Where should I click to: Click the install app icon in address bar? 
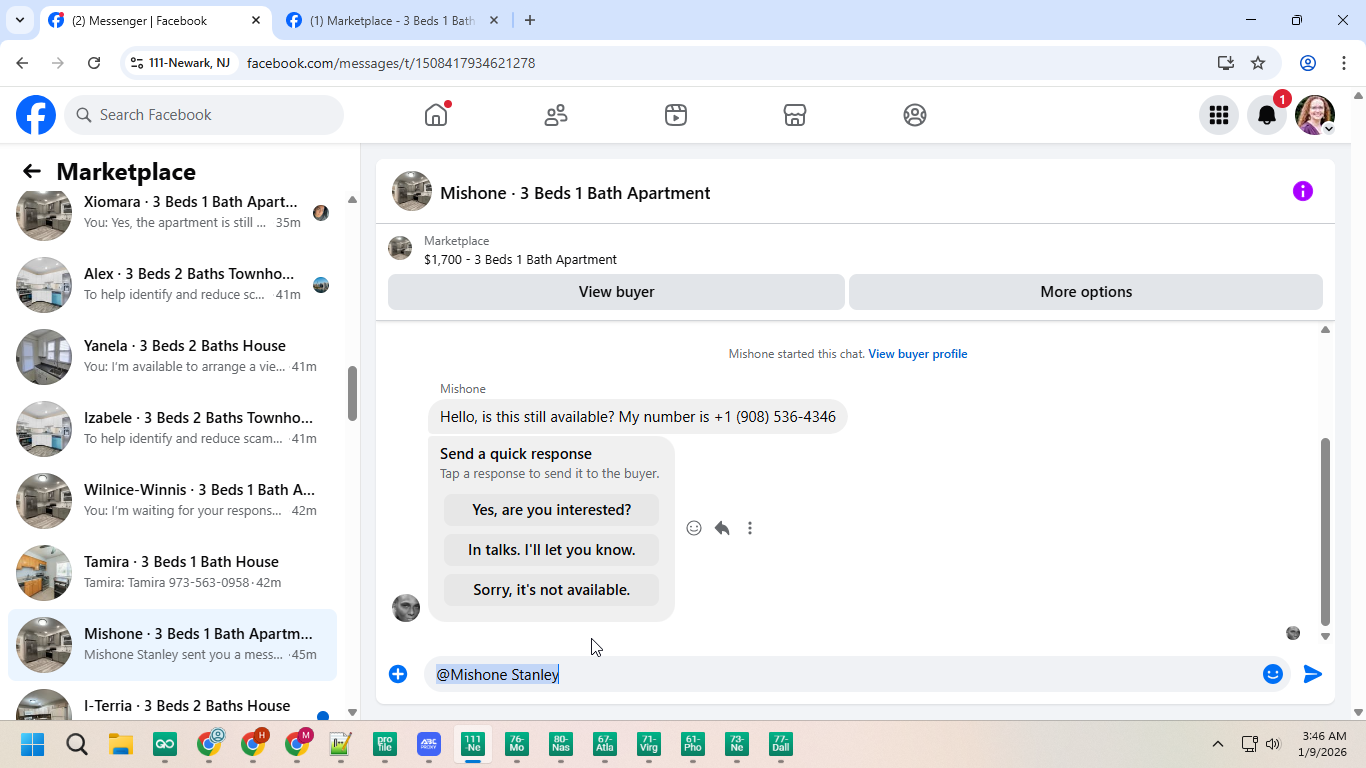point(1226,63)
